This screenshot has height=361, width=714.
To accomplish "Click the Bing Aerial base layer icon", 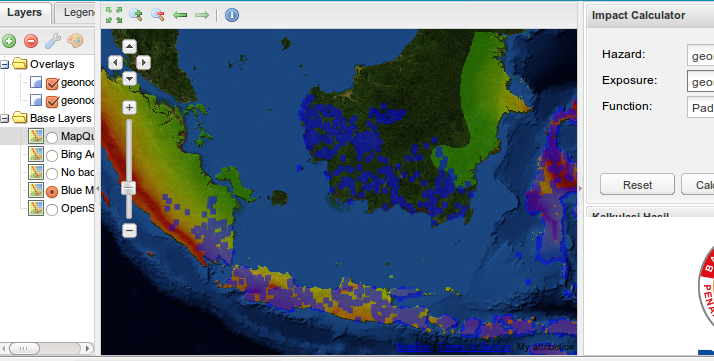I will [x=36, y=154].
